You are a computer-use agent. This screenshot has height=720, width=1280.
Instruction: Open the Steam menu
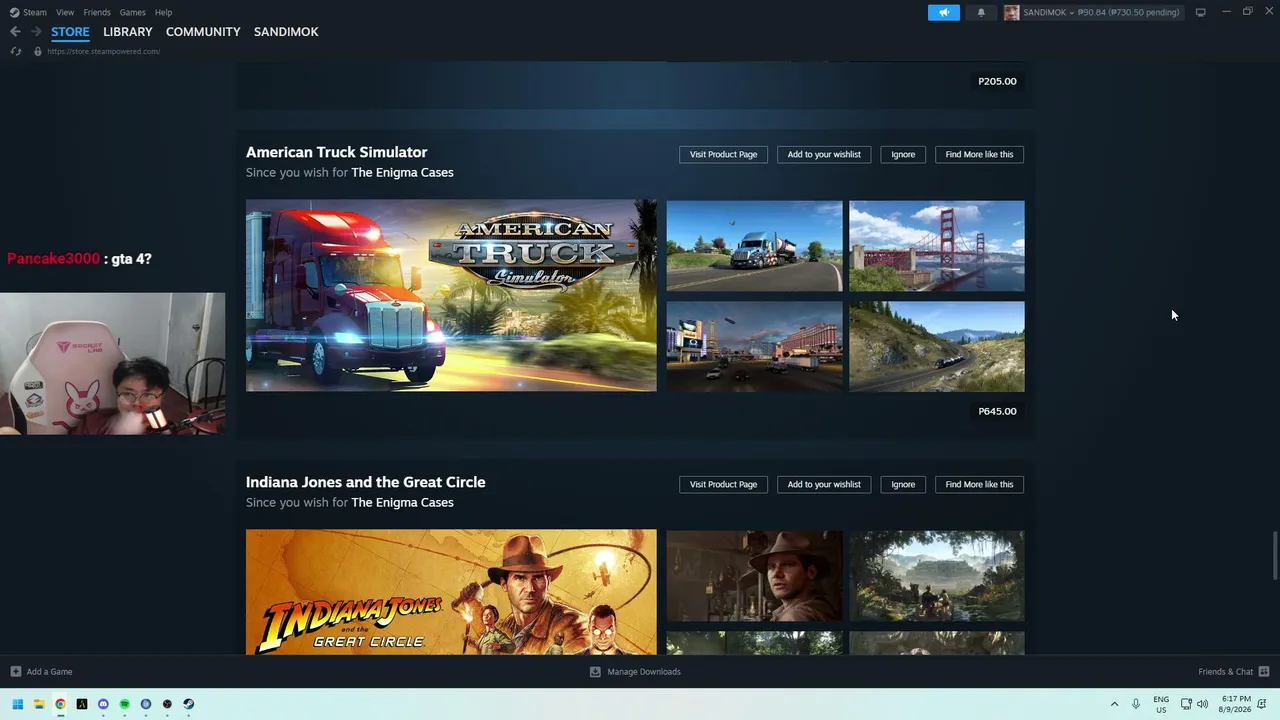coord(35,12)
